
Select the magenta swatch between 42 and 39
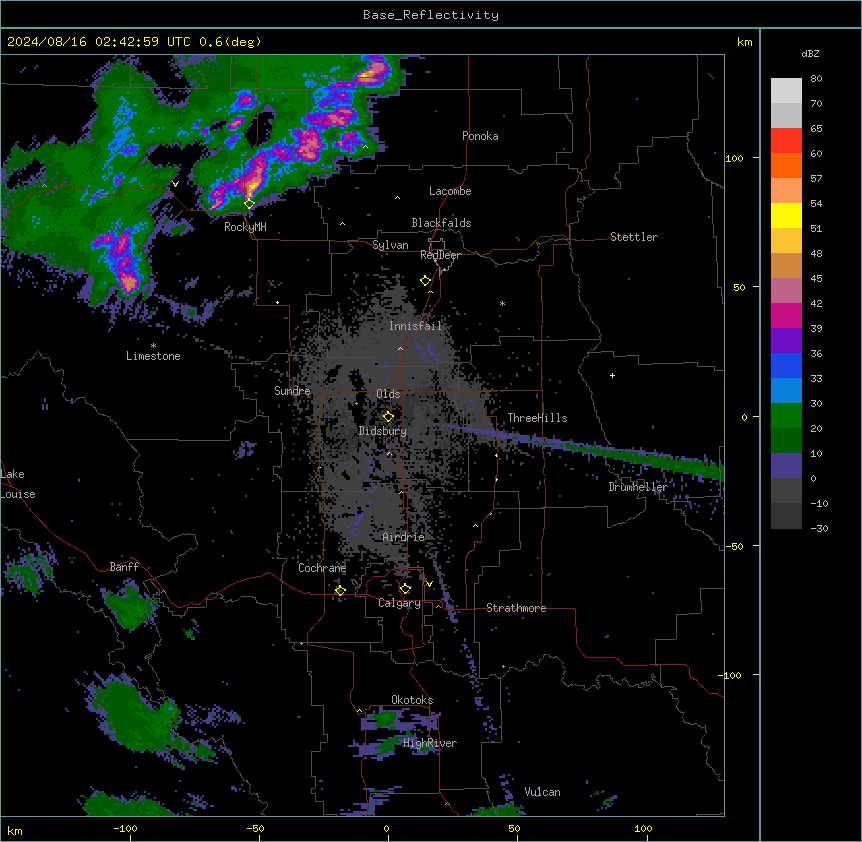[786, 315]
